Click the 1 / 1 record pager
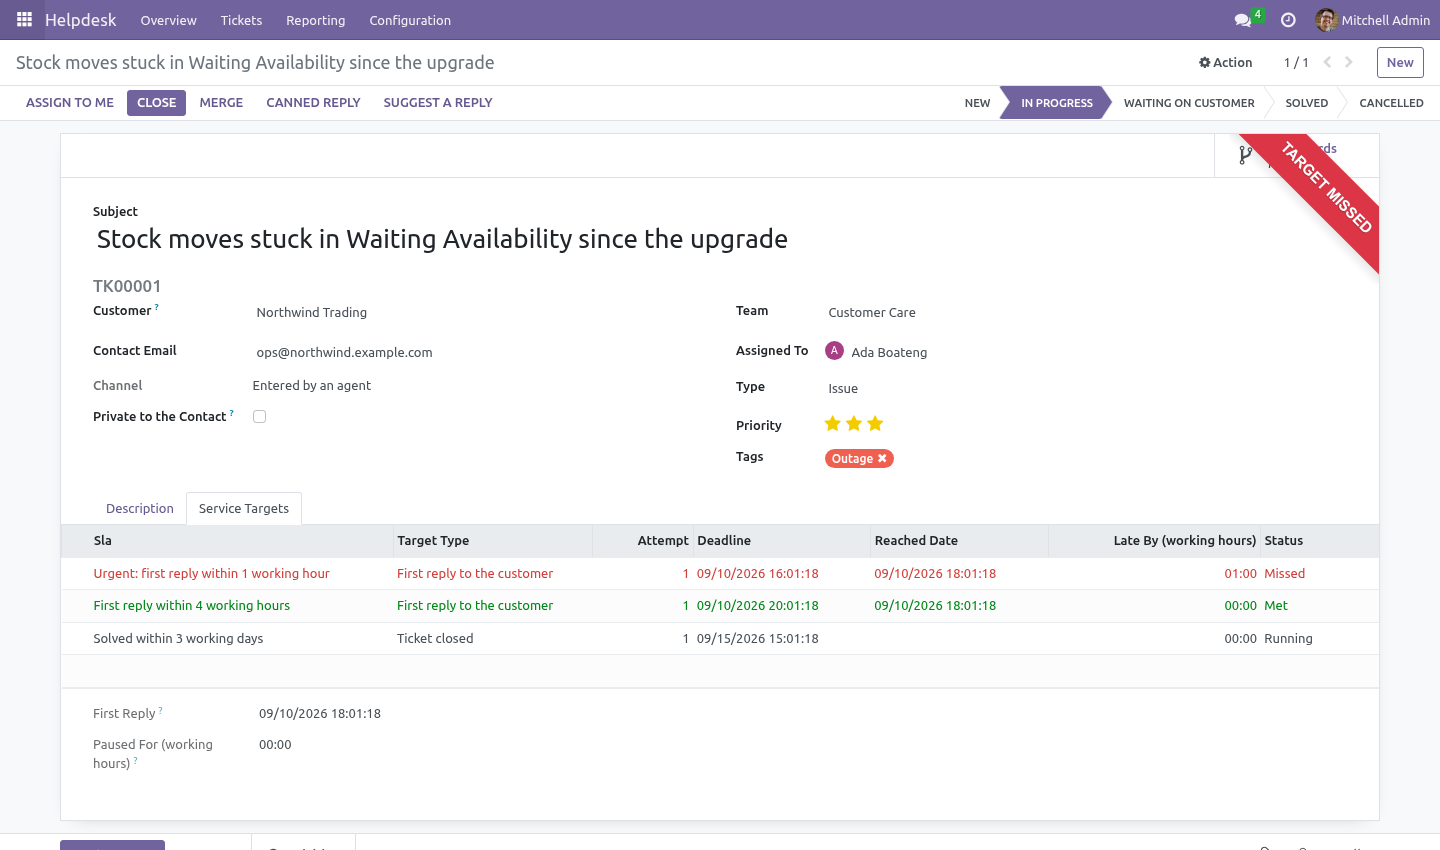The width and height of the screenshot is (1440, 850). 1296,62
